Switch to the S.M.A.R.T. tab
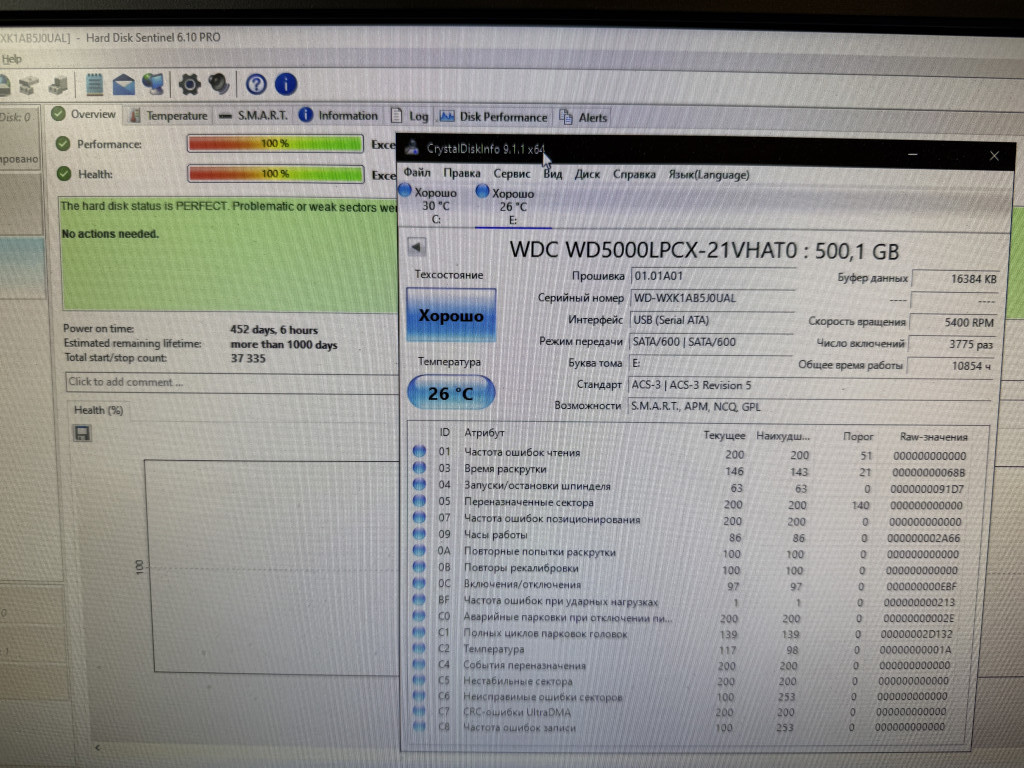Screen dimensions: 1024x768 click(x=253, y=116)
